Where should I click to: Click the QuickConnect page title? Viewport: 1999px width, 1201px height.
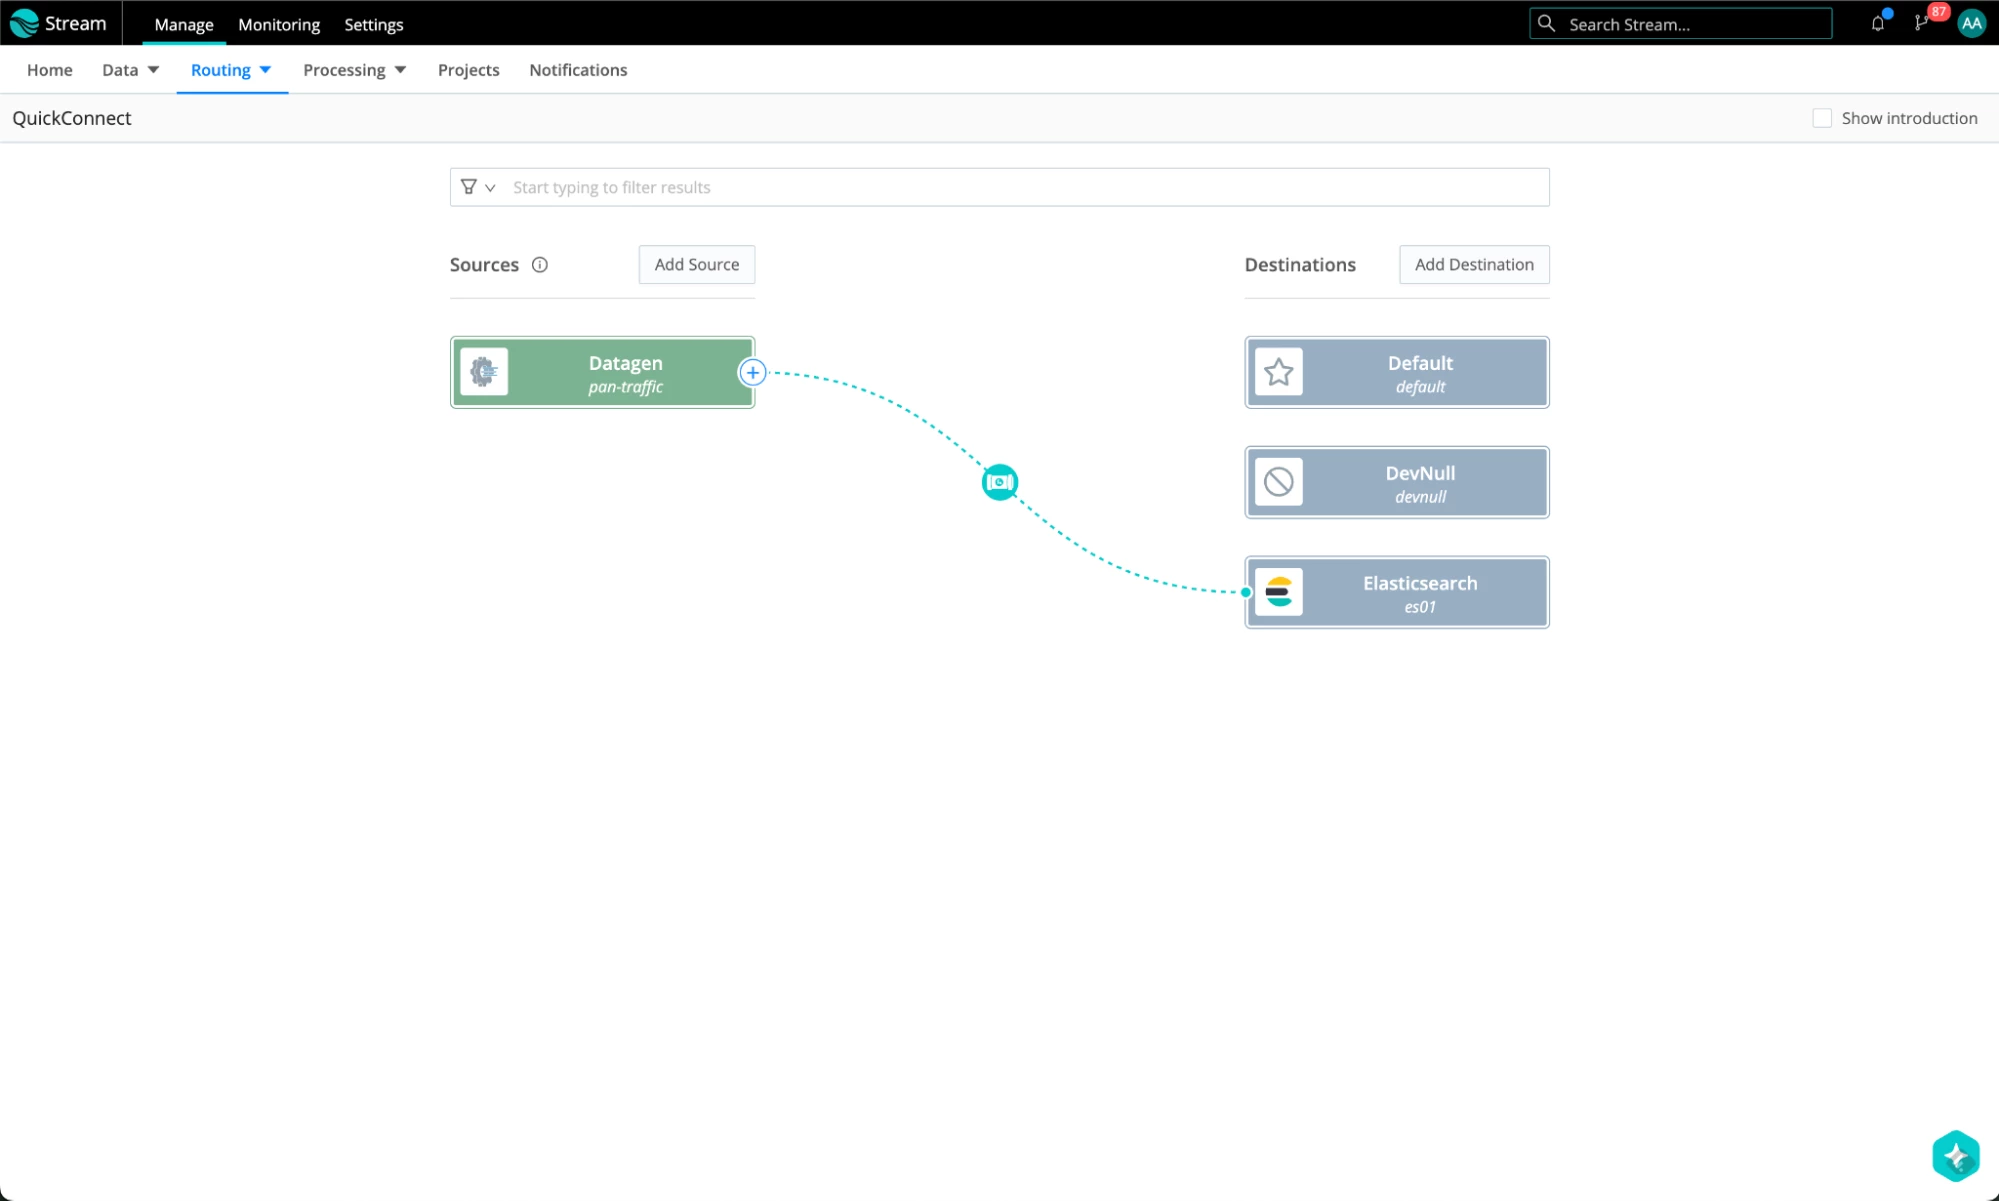click(72, 118)
